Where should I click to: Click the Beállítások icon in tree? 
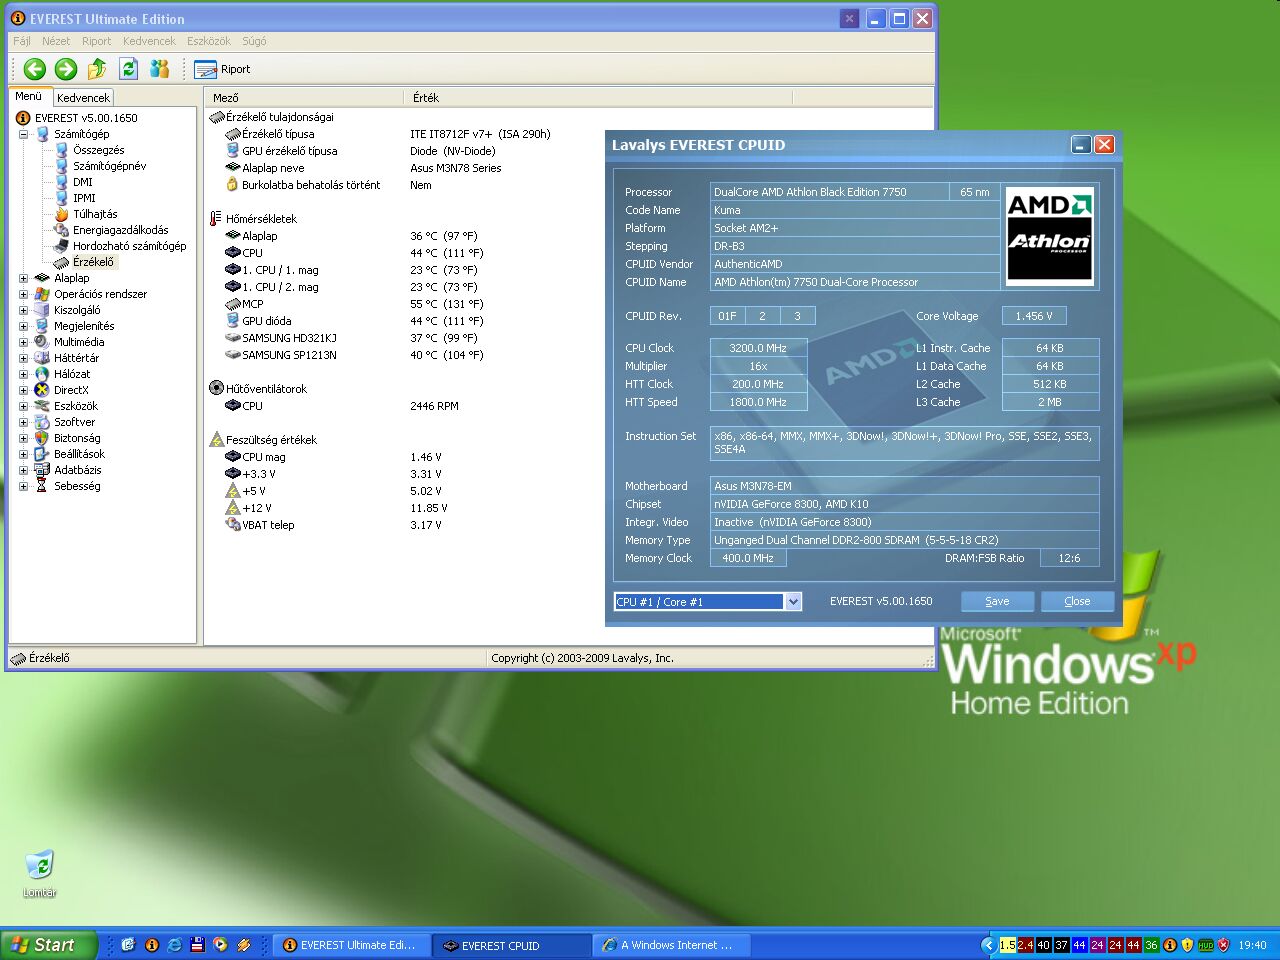click(42, 454)
